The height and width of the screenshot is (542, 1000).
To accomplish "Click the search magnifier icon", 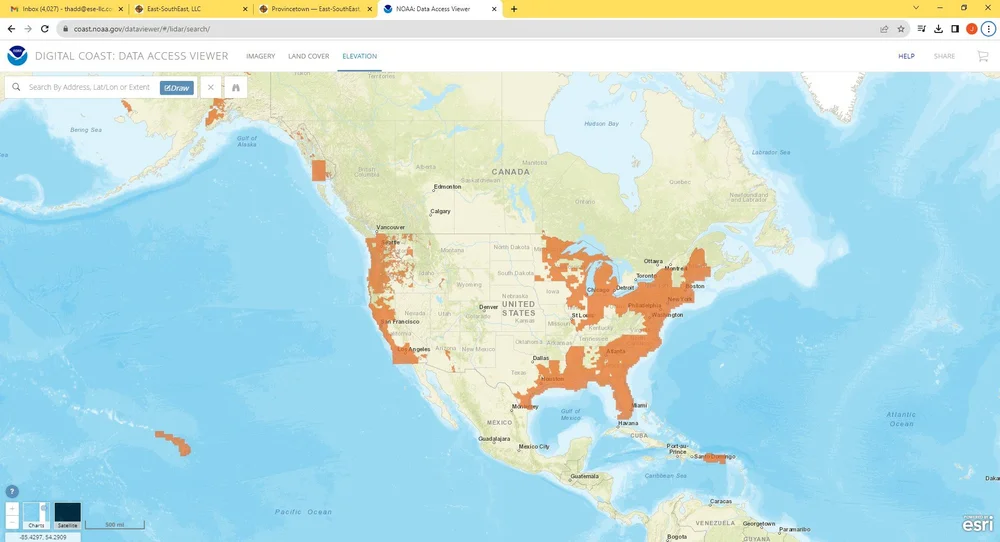I will [16, 87].
